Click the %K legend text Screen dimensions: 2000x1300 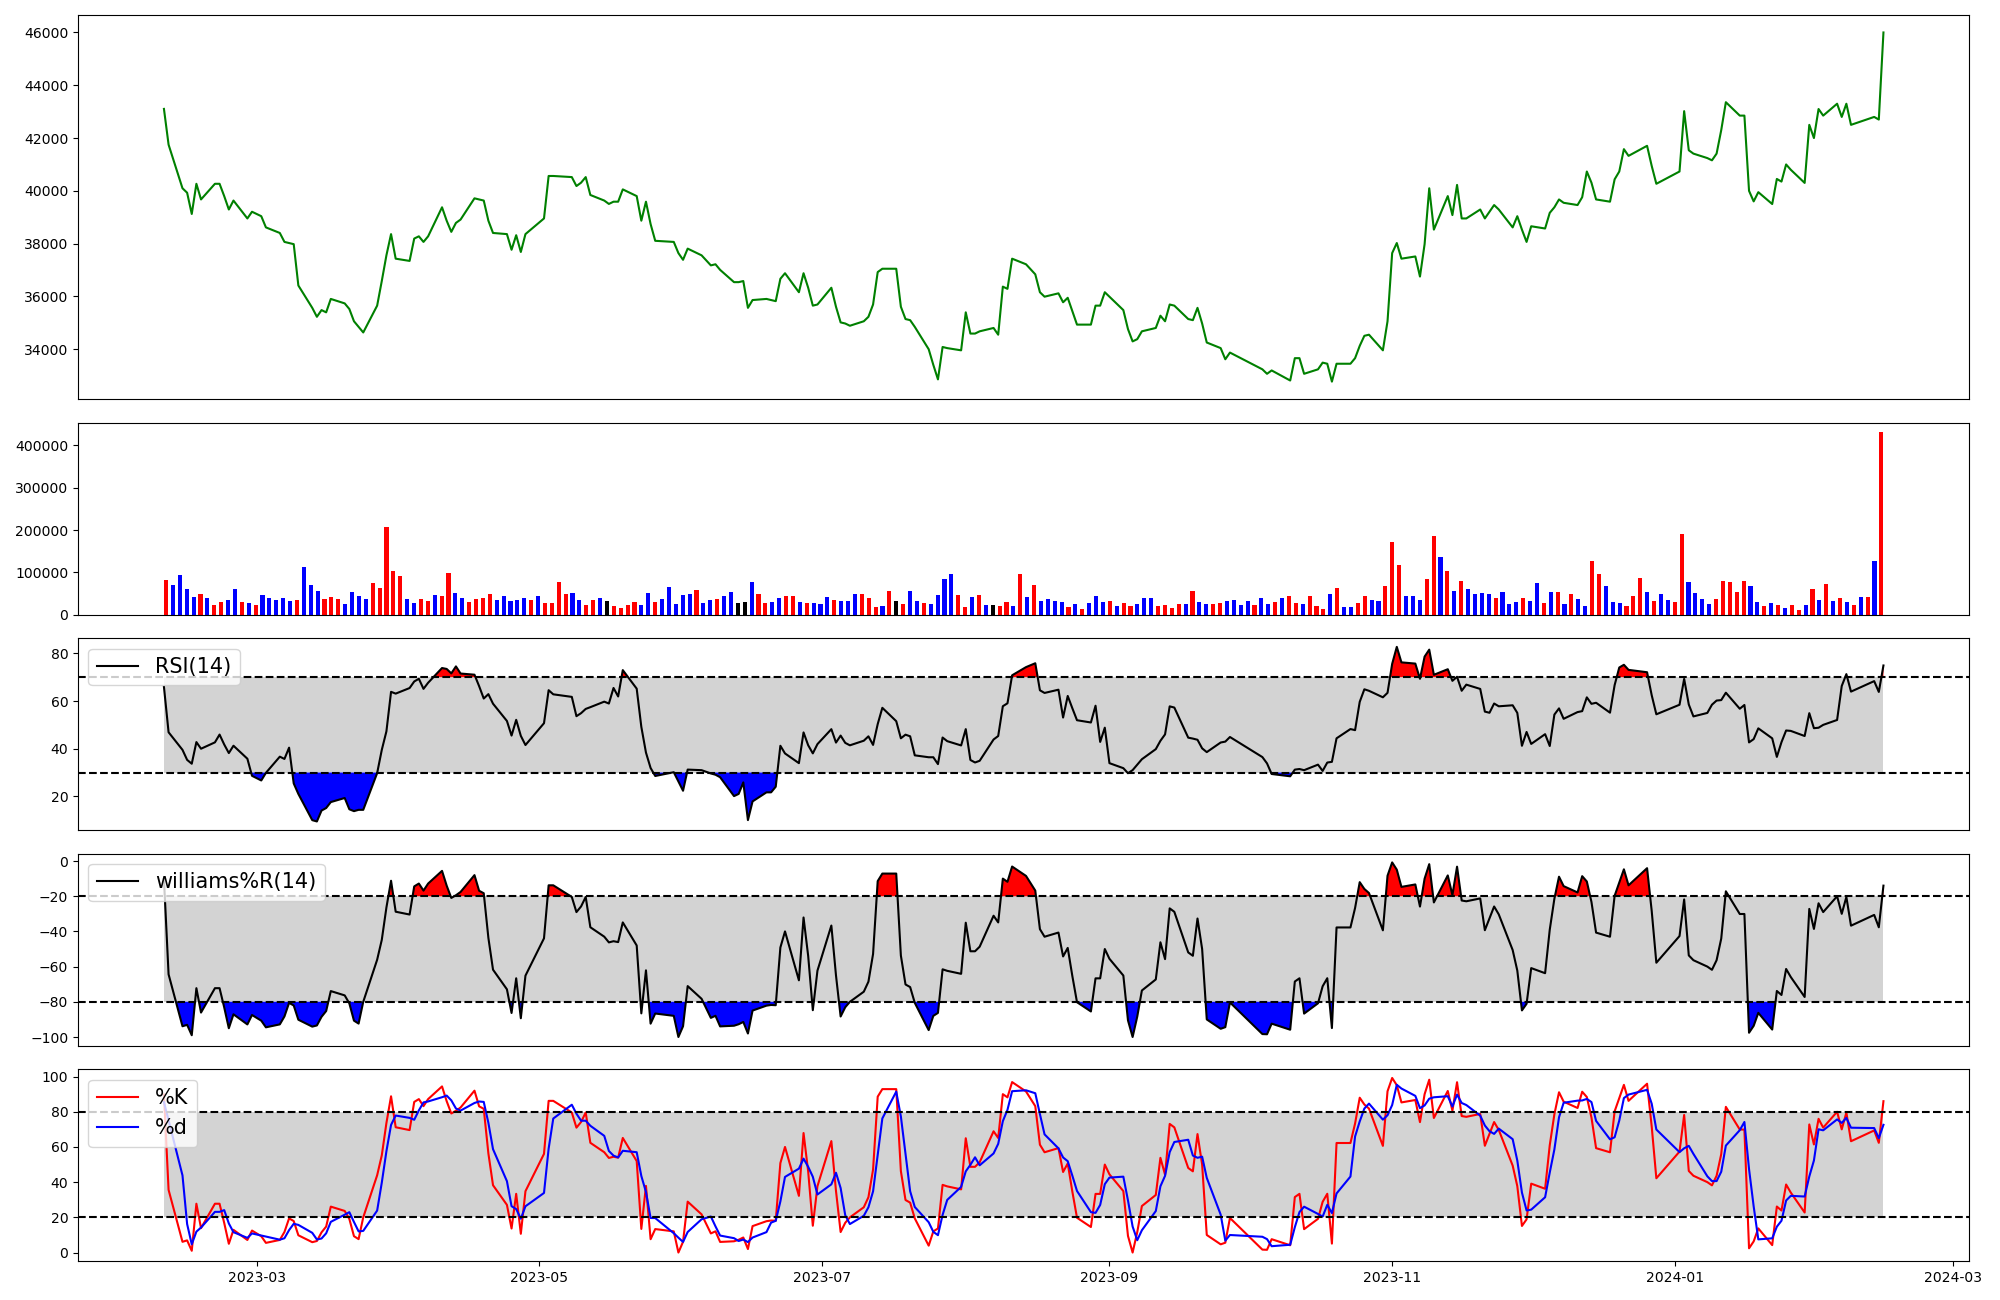click(x=171, y=1097)
